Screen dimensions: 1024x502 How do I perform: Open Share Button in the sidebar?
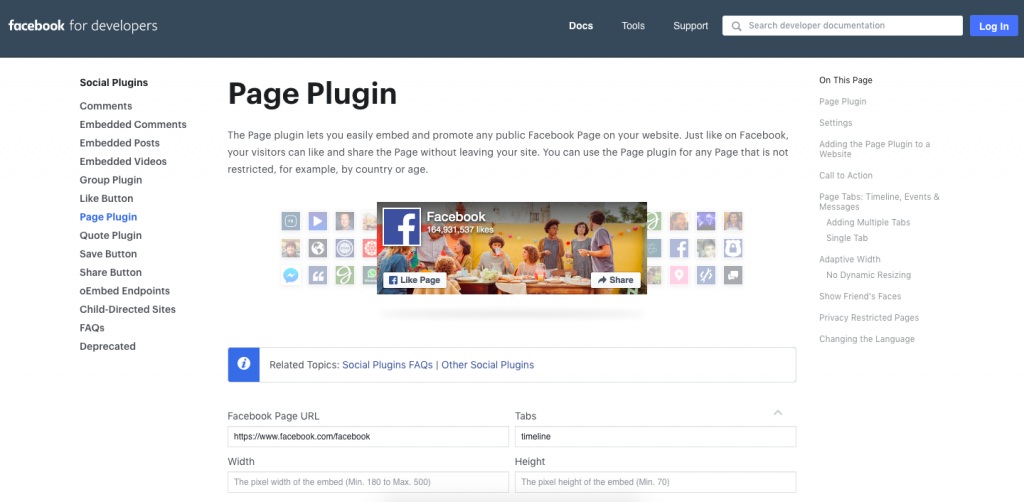[x=110, y=272]
